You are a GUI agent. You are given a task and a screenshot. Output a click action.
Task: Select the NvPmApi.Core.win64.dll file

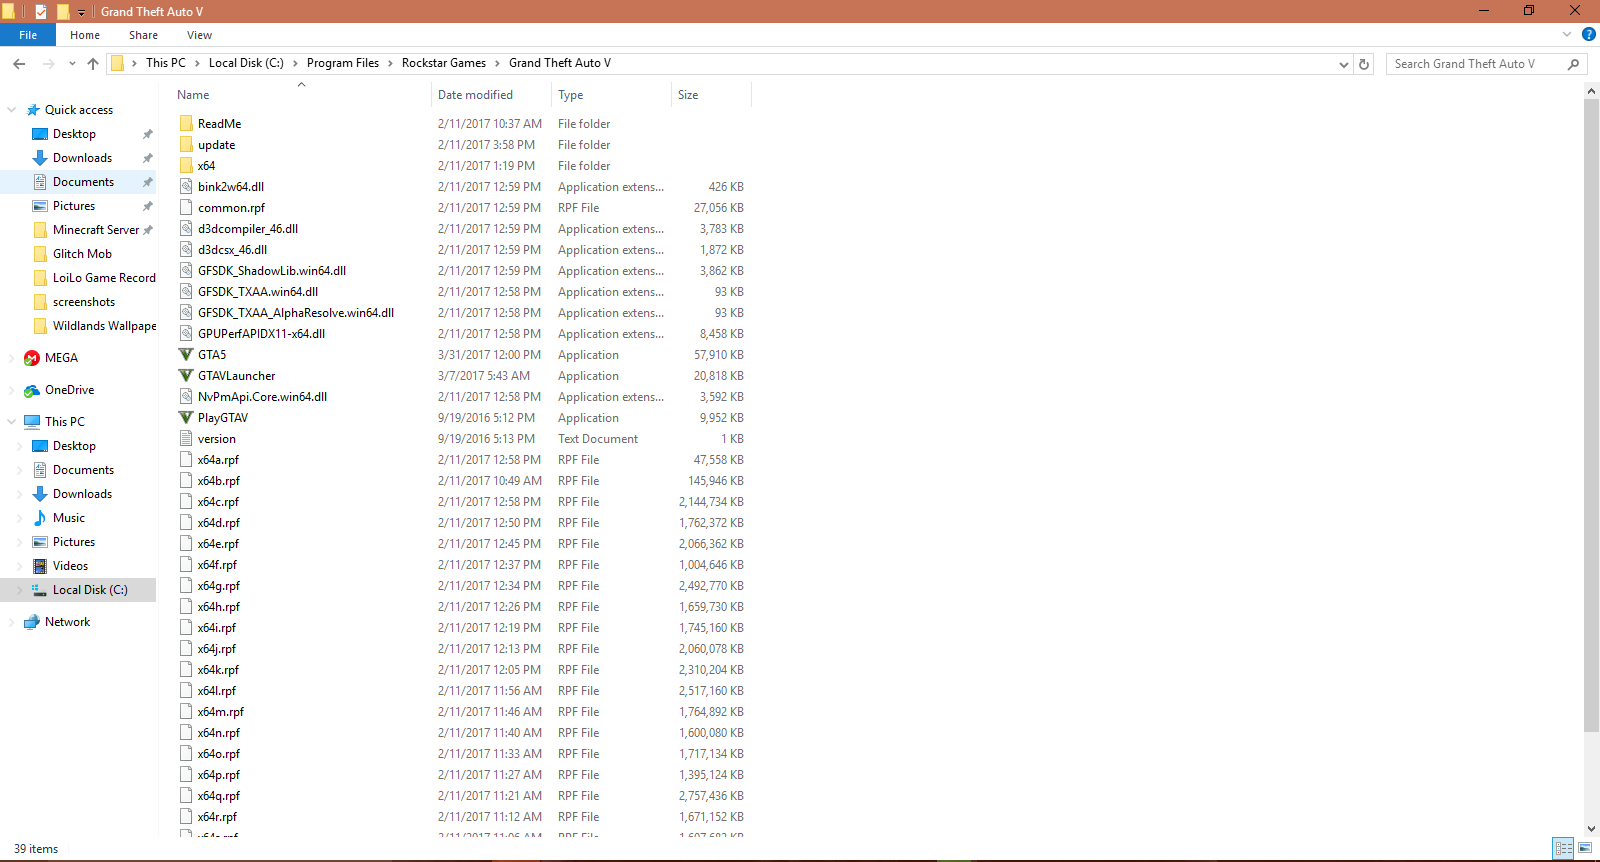262,397
